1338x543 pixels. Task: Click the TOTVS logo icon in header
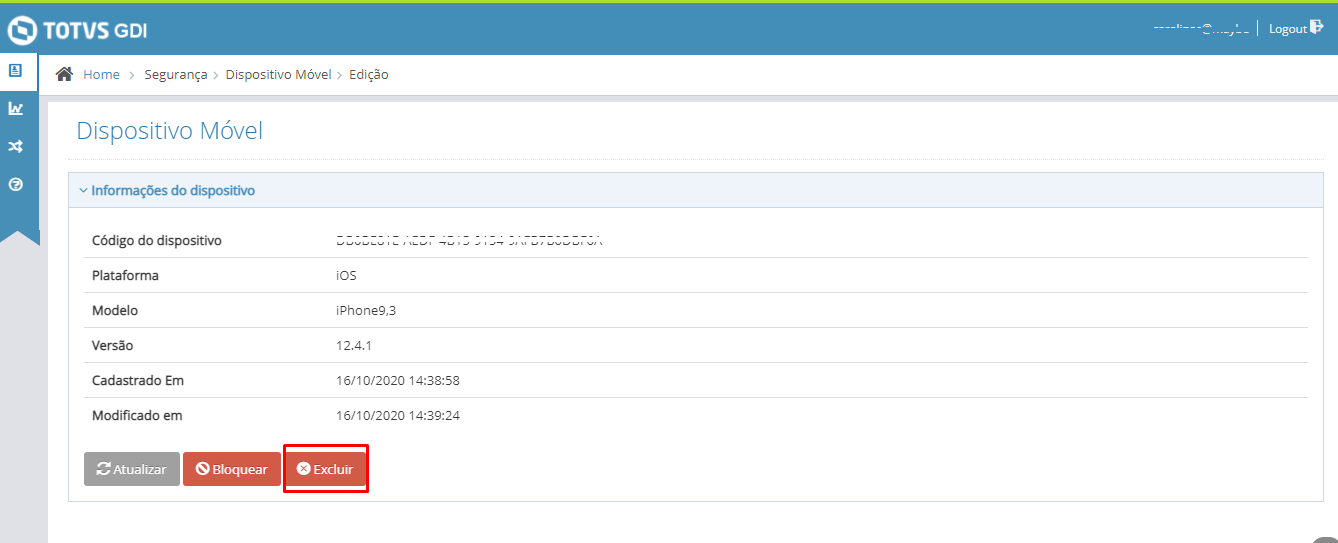coord(22,30)
